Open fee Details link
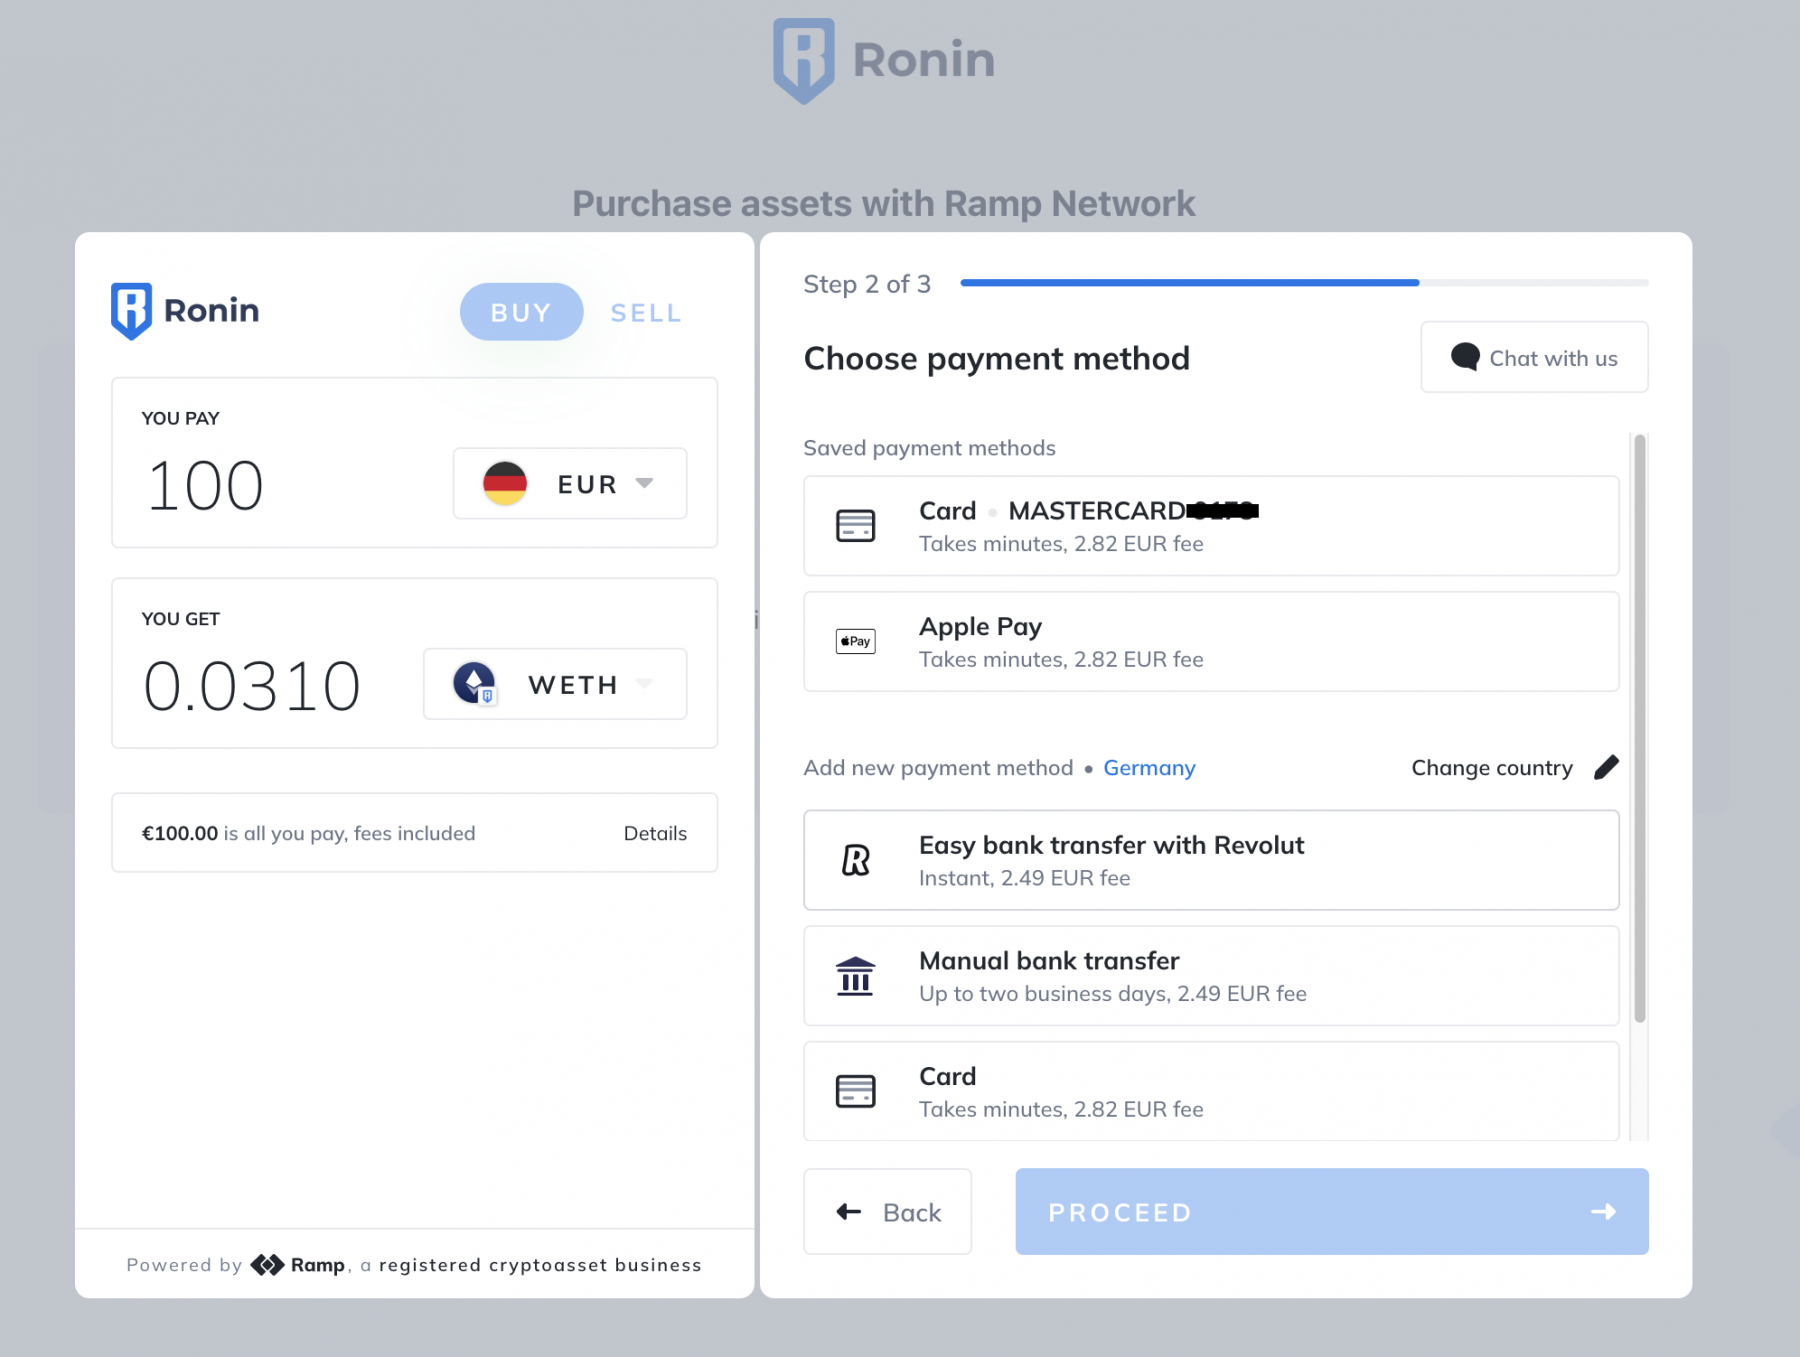 [655, 833]
